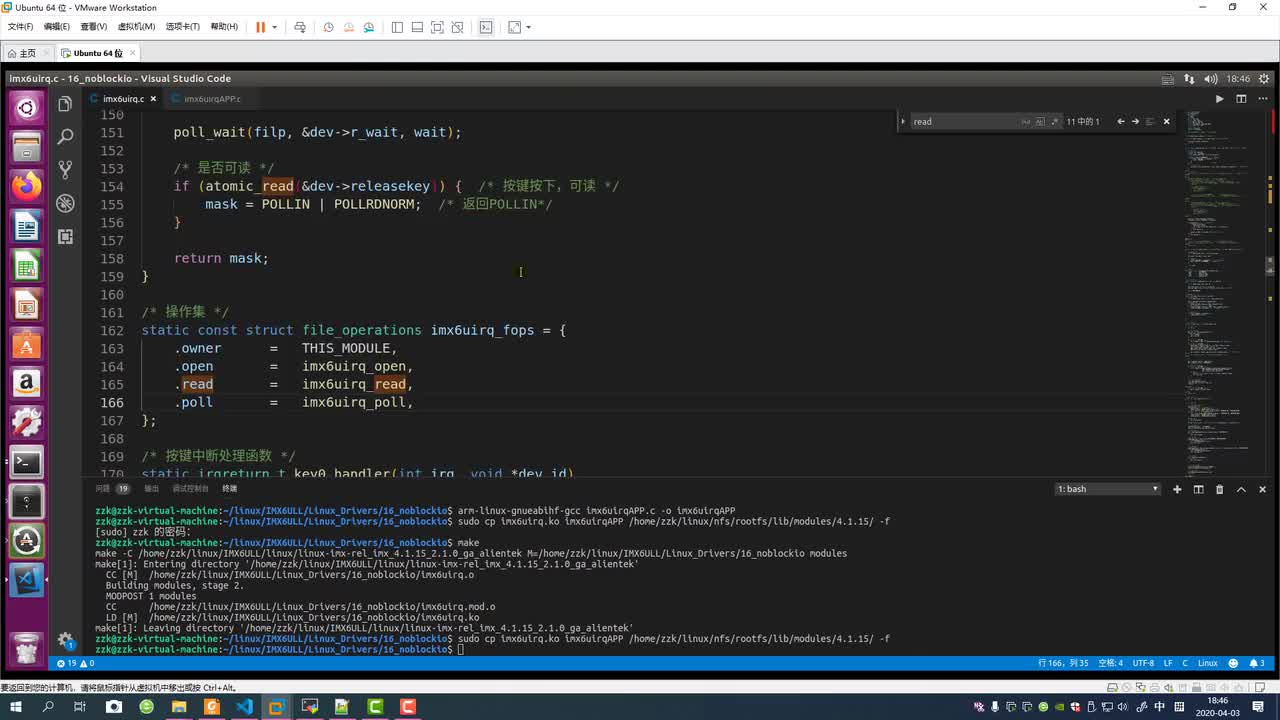Viewport: 1280px width, 720px height.
Task: Open VMware 文件(F) menu
Action: click(x=20, y=27)
